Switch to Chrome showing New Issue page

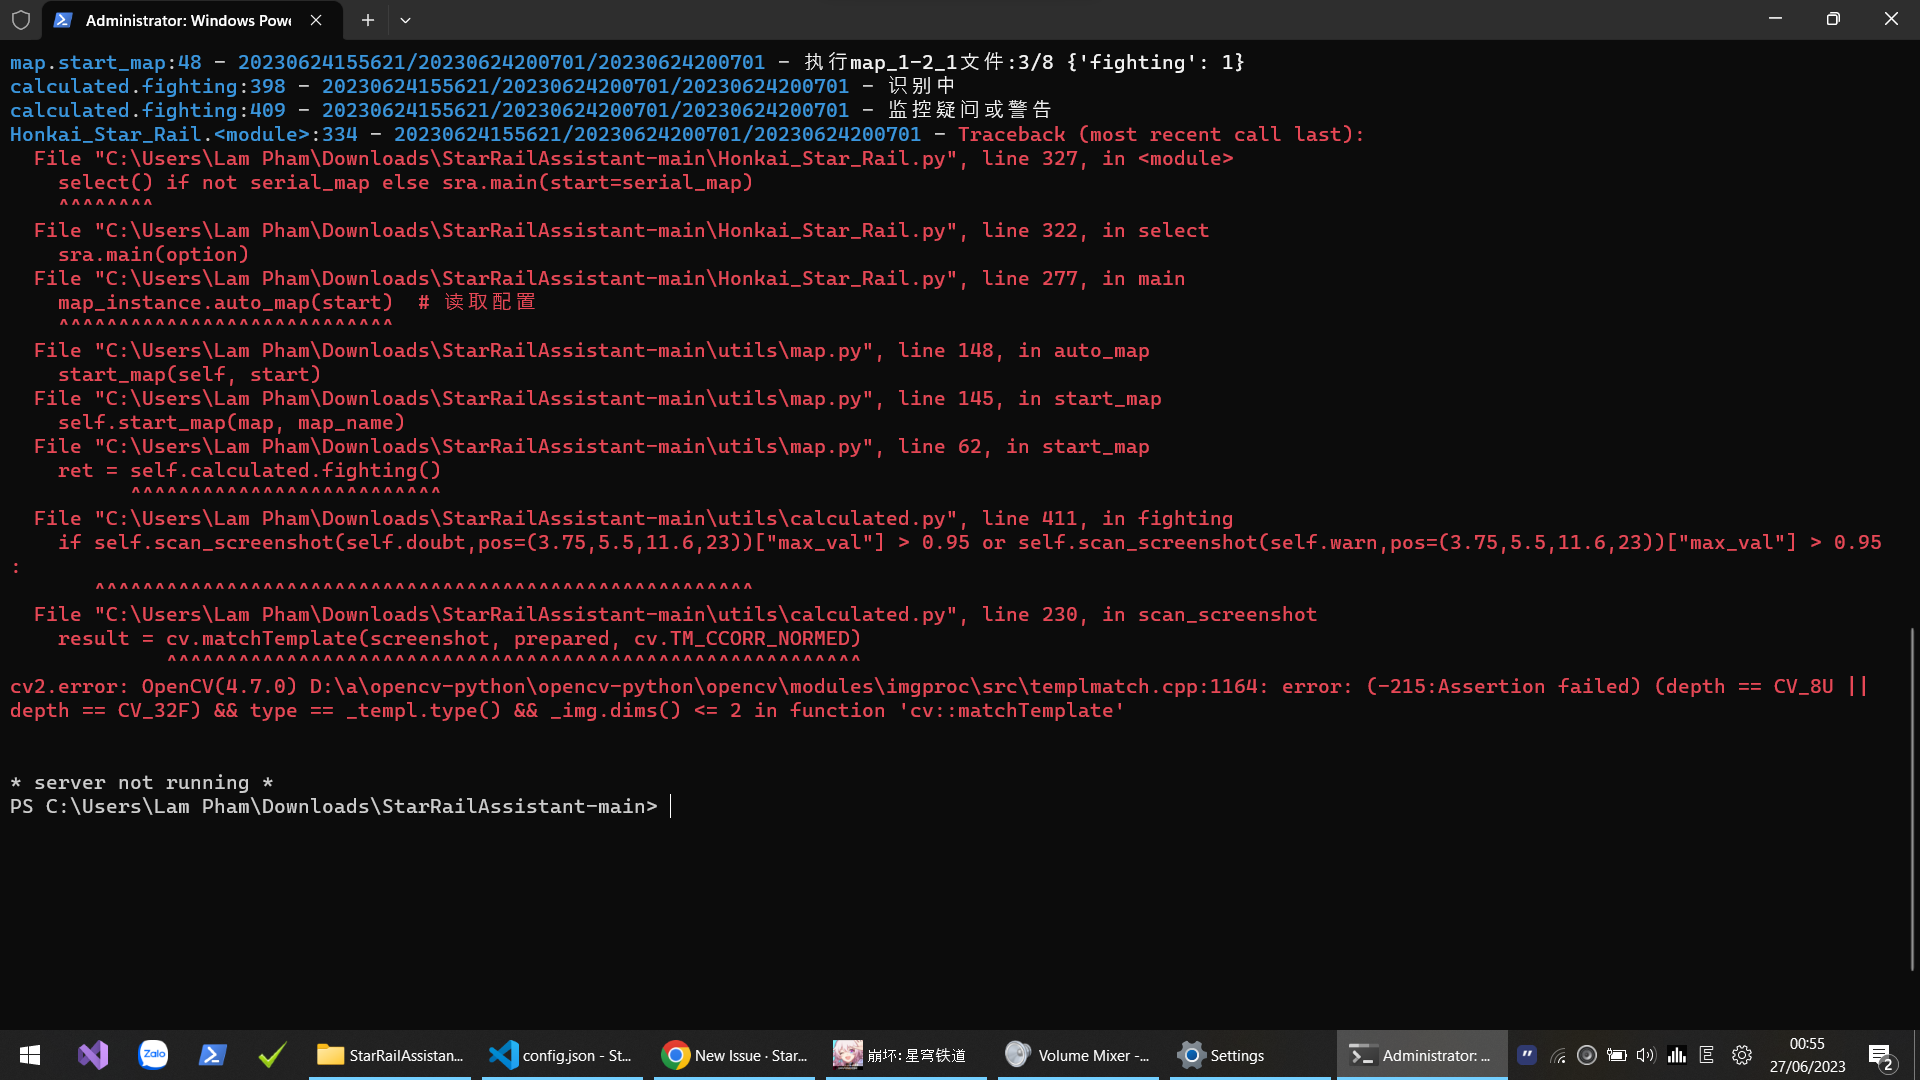[735, 1054]
